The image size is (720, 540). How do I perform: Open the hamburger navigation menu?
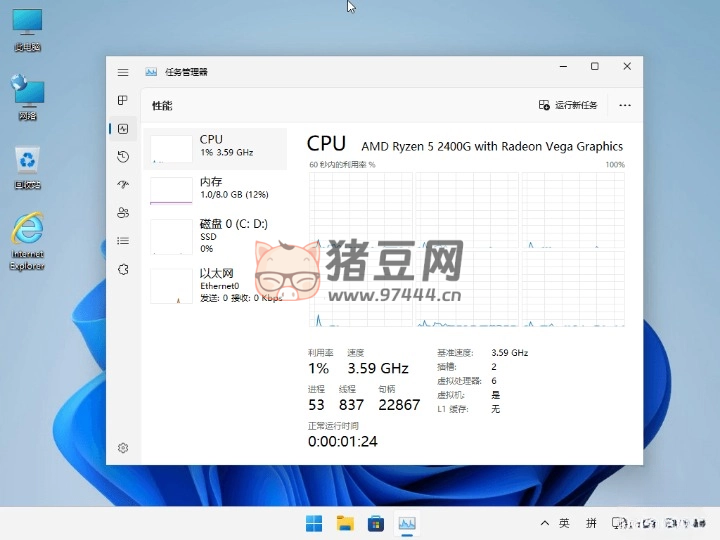click(123, 72)
